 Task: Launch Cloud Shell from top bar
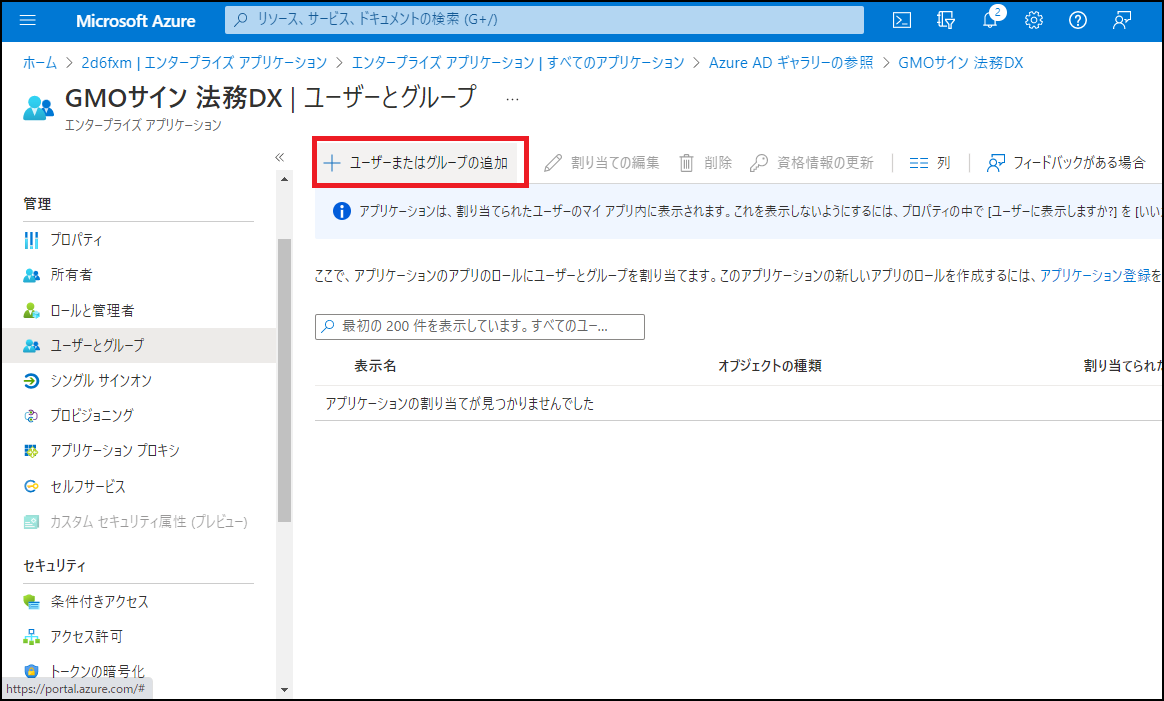(x=901, y=20)
